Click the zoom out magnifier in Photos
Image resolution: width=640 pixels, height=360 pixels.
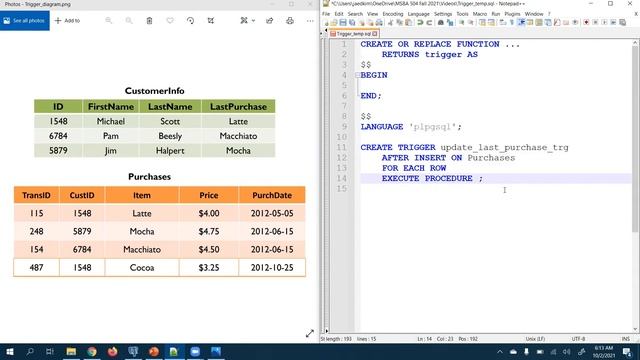point(109,20)
